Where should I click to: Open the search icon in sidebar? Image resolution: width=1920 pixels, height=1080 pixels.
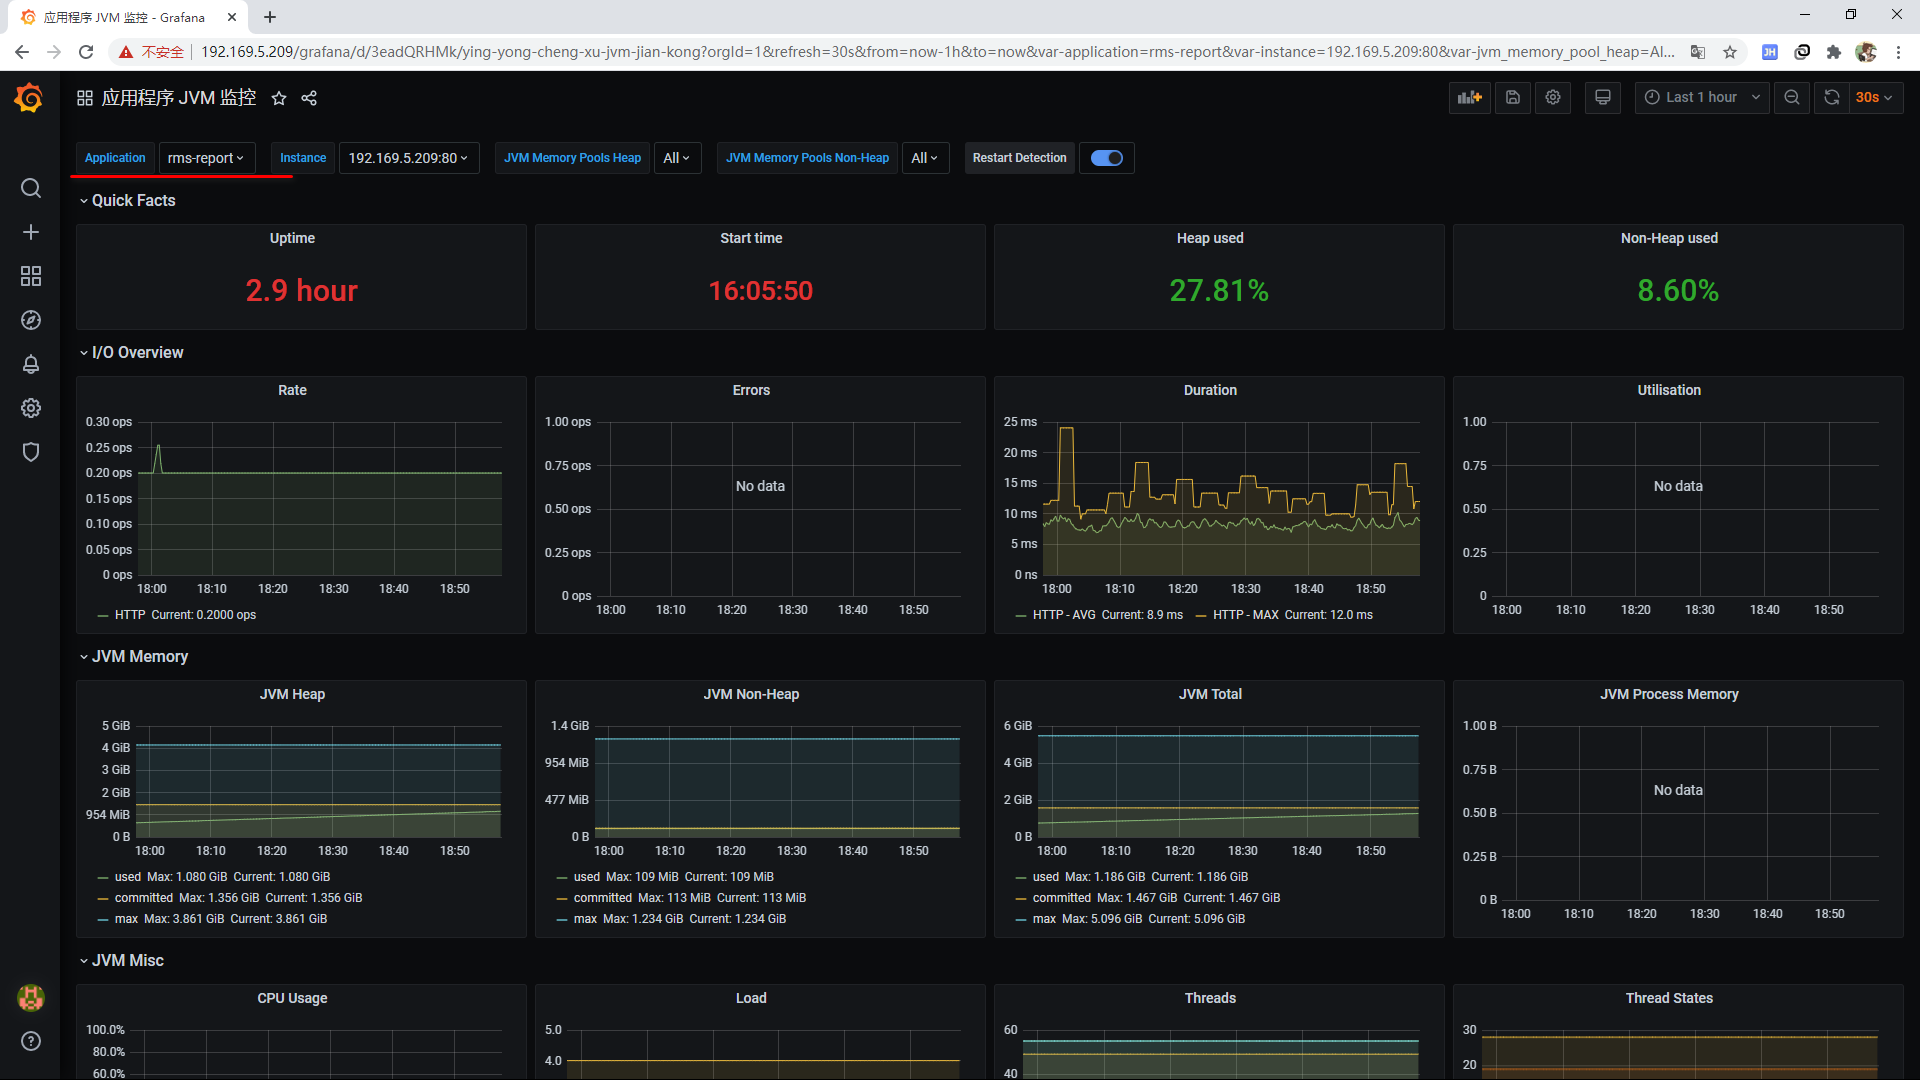[x=31, y=188]
